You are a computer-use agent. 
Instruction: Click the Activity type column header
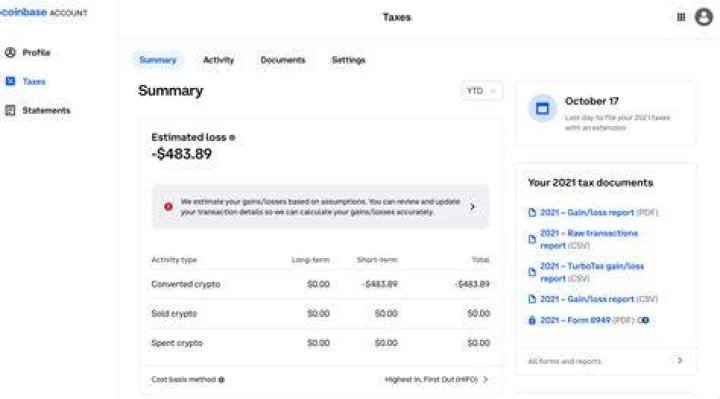pos(174,260)
